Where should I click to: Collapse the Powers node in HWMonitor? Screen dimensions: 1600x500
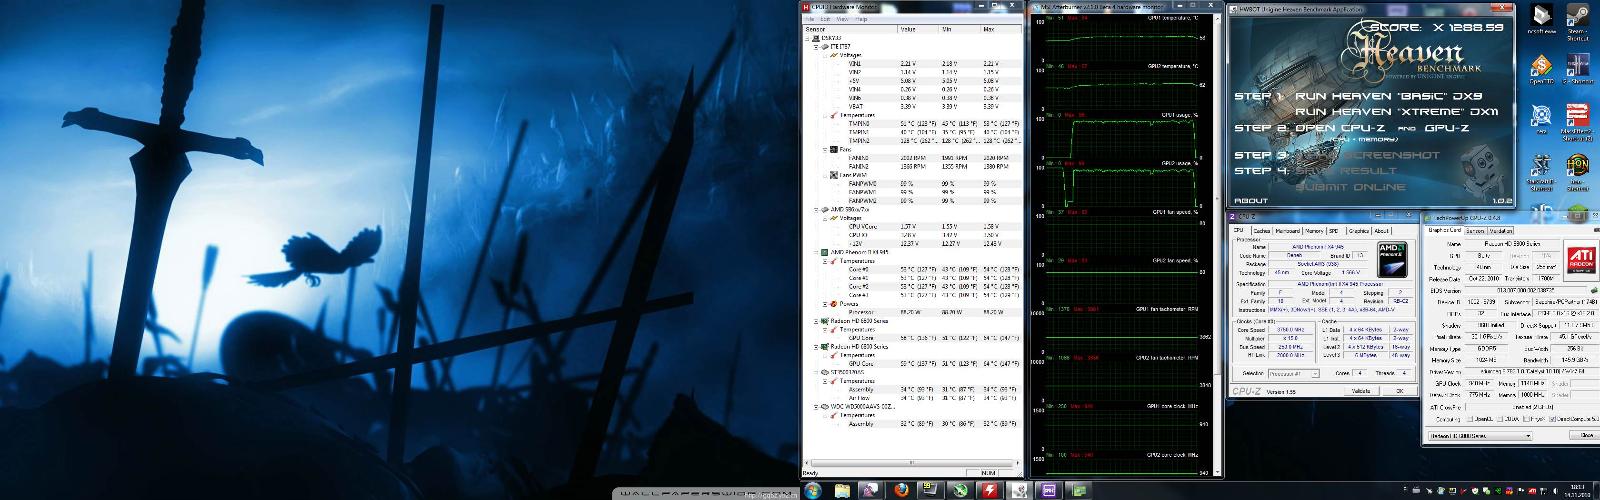(x=825, y=303)
